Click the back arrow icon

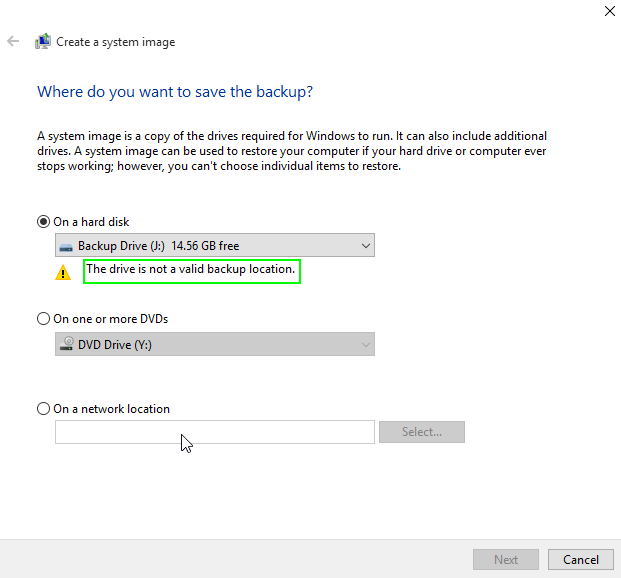[x=13, y=42]
